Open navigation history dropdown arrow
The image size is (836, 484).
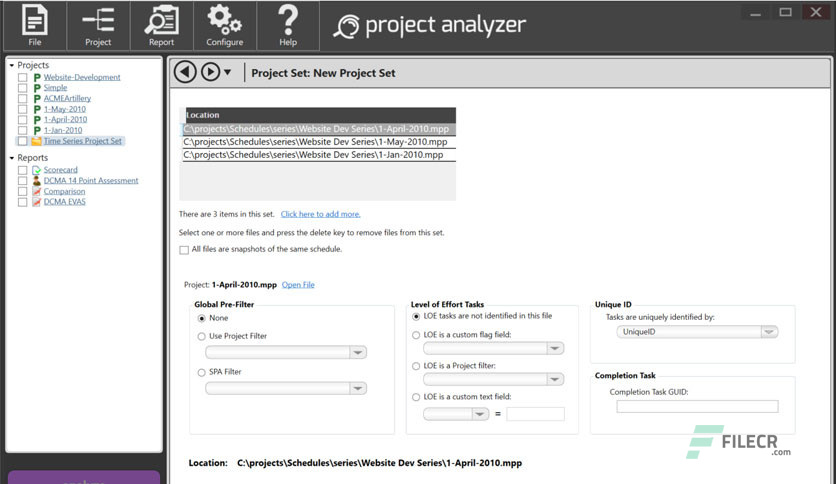coord(227,72)
